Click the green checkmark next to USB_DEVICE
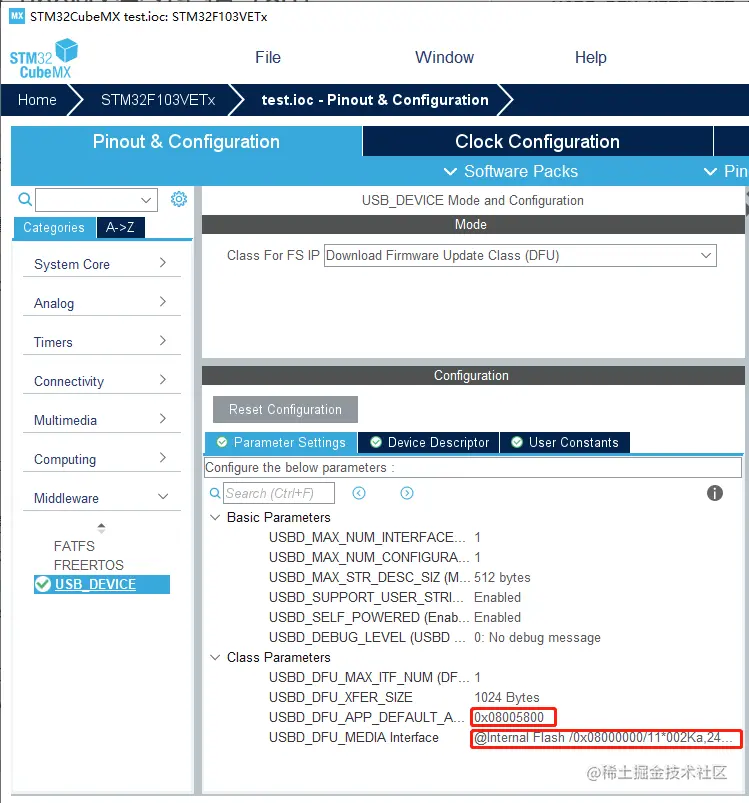Viewport: 749px width, 803px height. pyautogui.click(x=42, y=584)
